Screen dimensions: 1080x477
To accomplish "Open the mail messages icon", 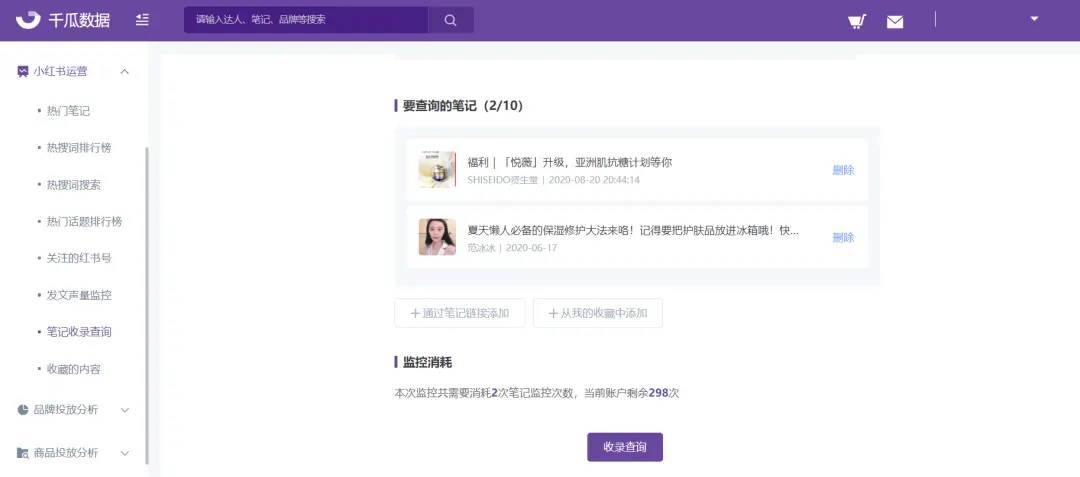I will pyautogui.click(x=895, y=21).
